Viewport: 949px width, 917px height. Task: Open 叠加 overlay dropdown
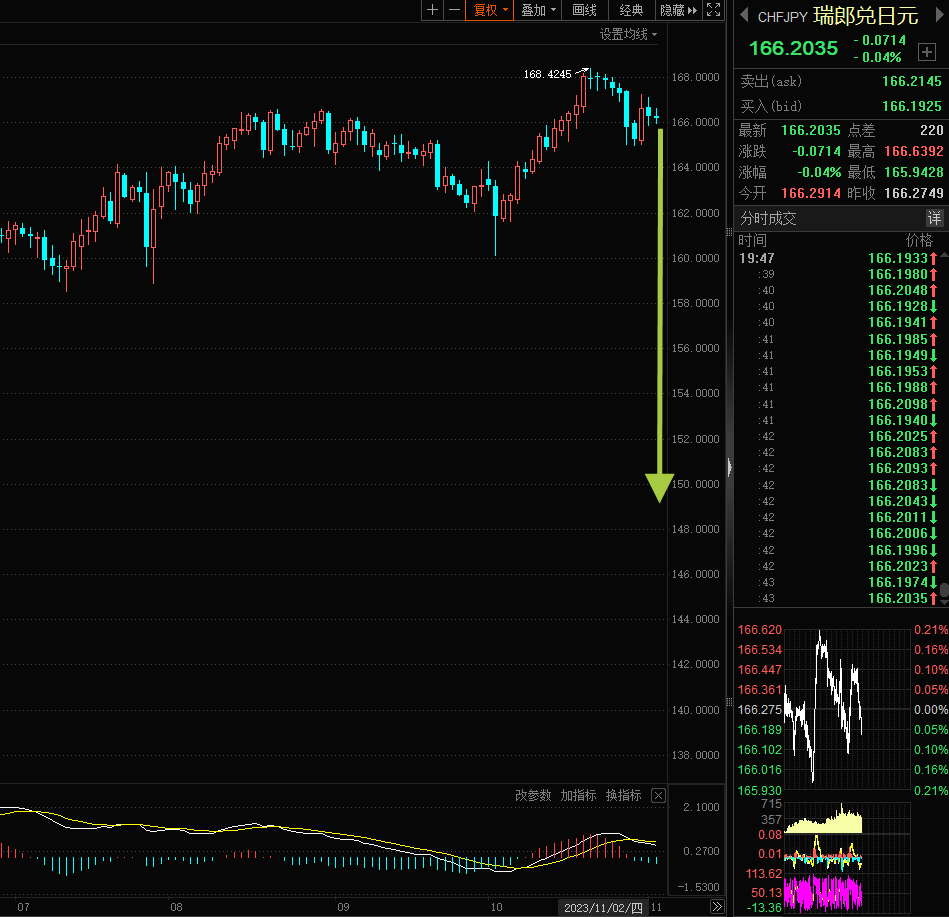tap(538, 10)
